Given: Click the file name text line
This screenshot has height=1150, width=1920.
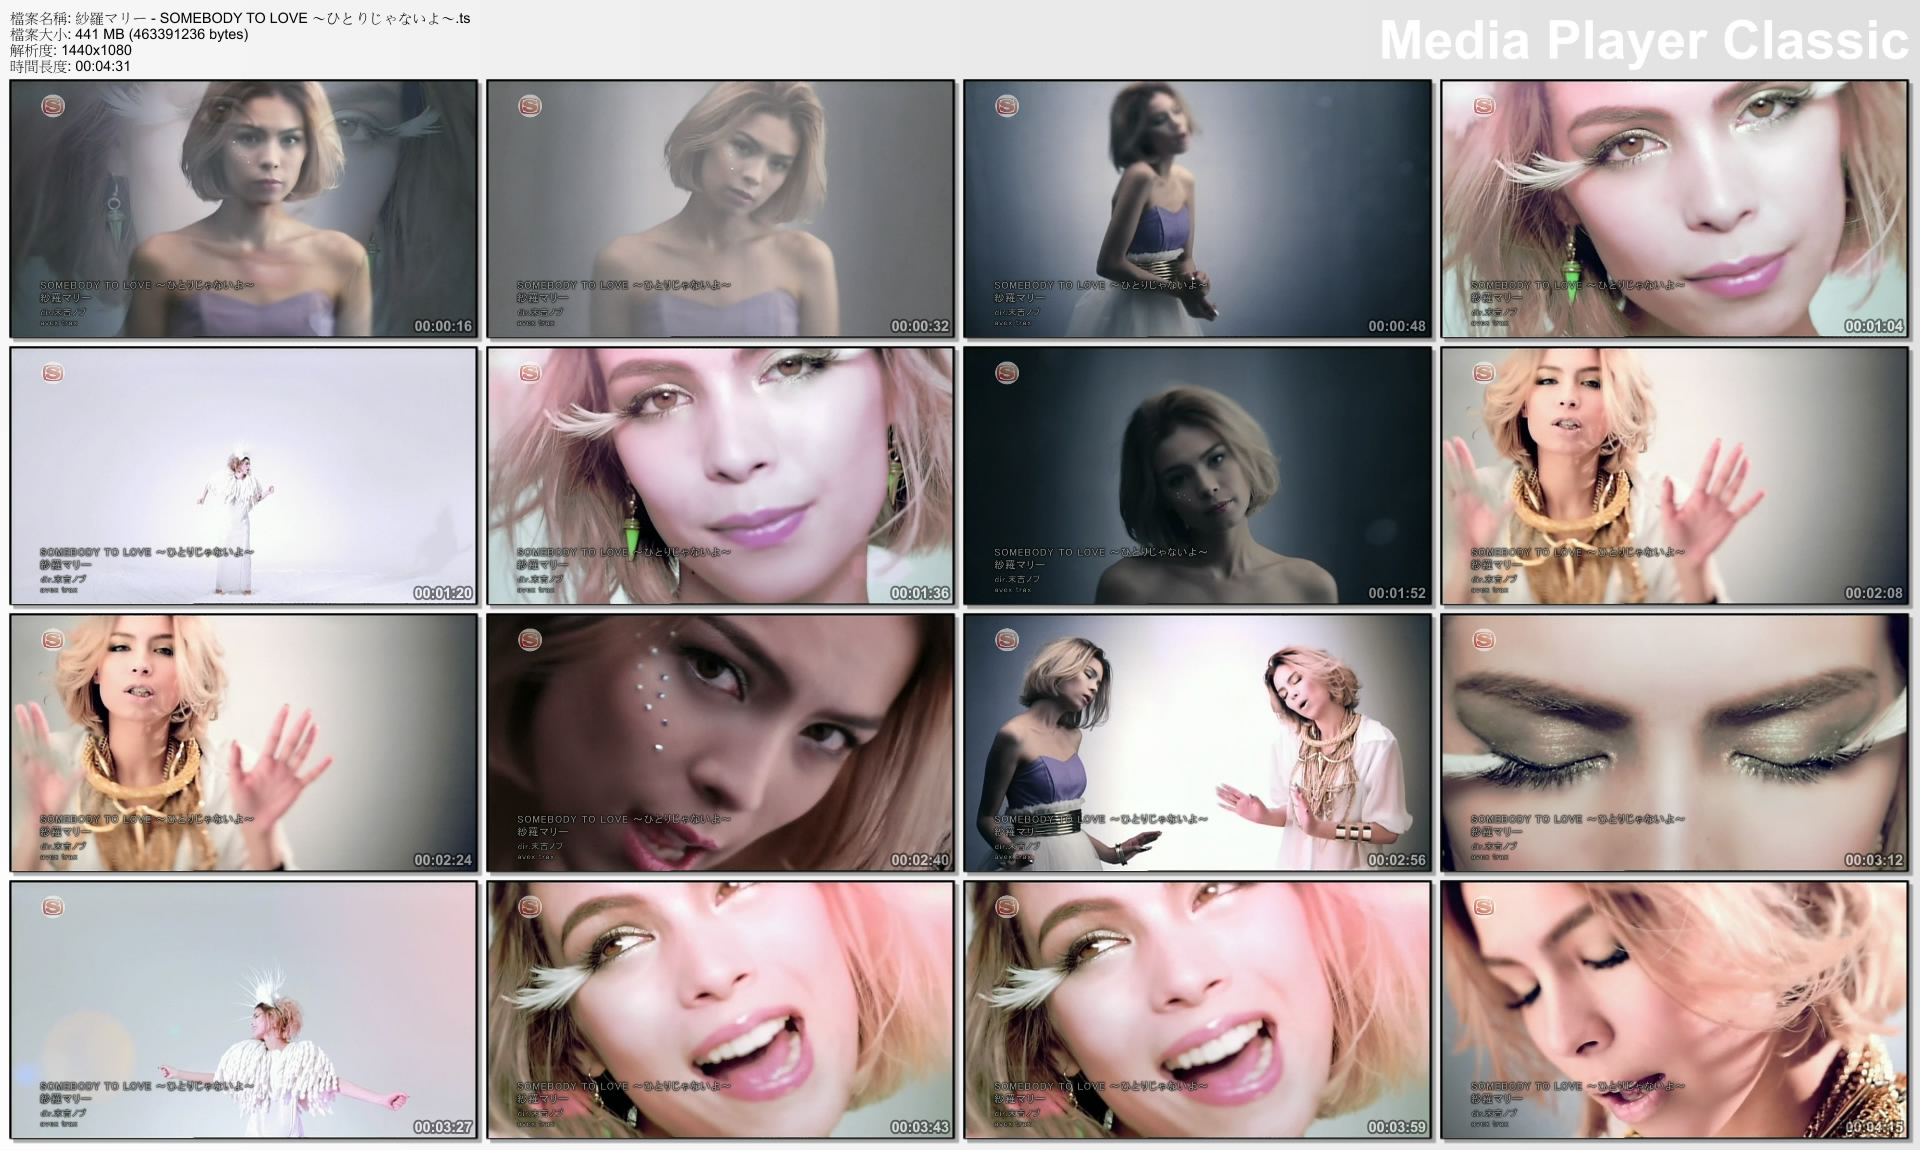Looking at the screenshot, I should (x=240, y=18).
